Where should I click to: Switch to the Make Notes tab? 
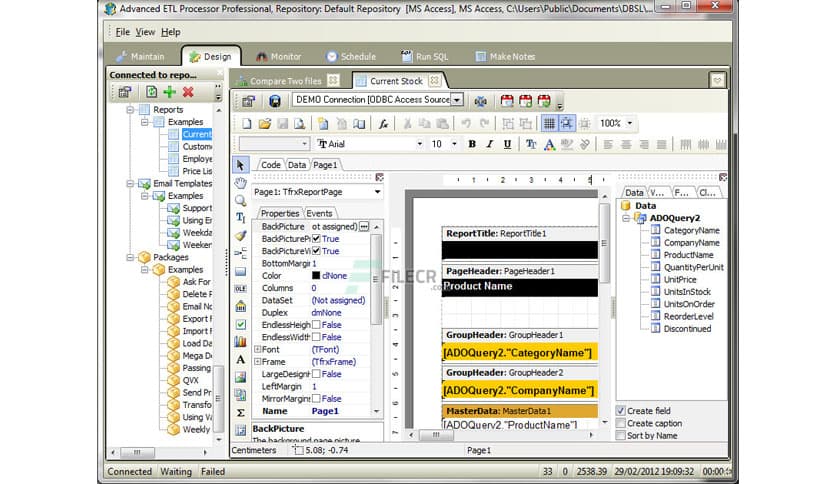[505, 57]
